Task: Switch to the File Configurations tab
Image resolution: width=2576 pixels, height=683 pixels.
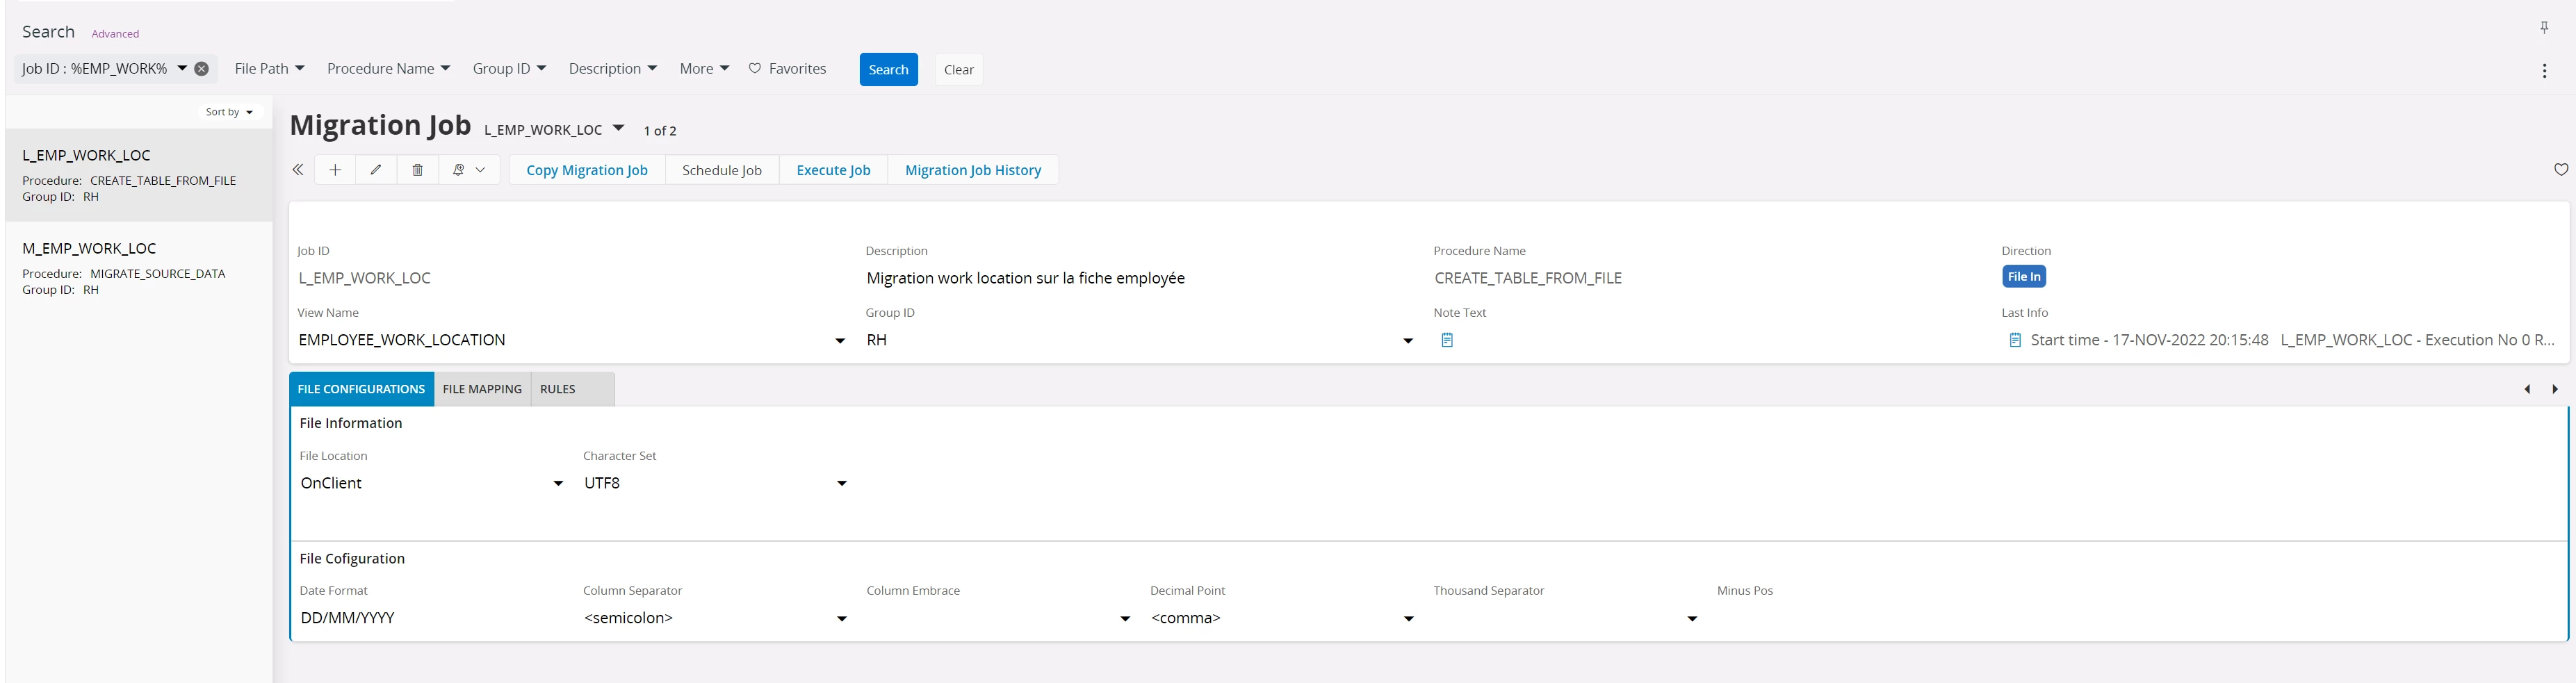Action: point(361,389)
